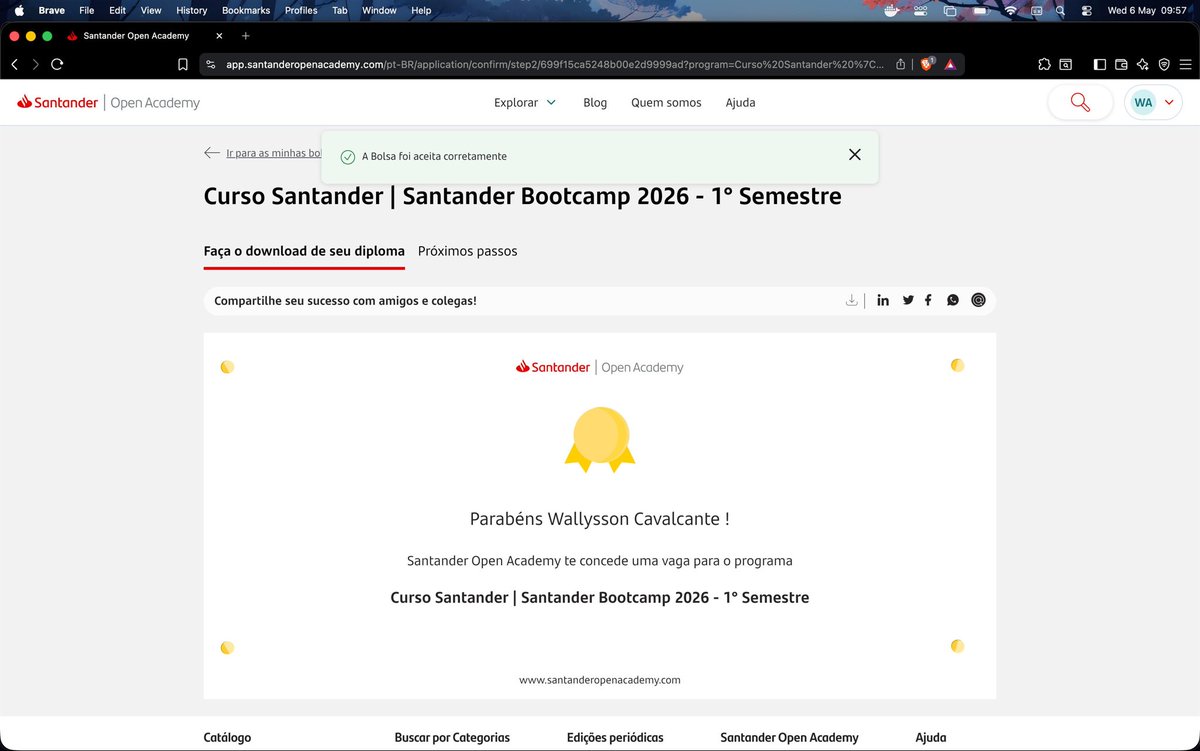The height and width of the screenshot is (751, 1200).
Task: Open Brave hamburger main menu
Action: point(1185,64)
